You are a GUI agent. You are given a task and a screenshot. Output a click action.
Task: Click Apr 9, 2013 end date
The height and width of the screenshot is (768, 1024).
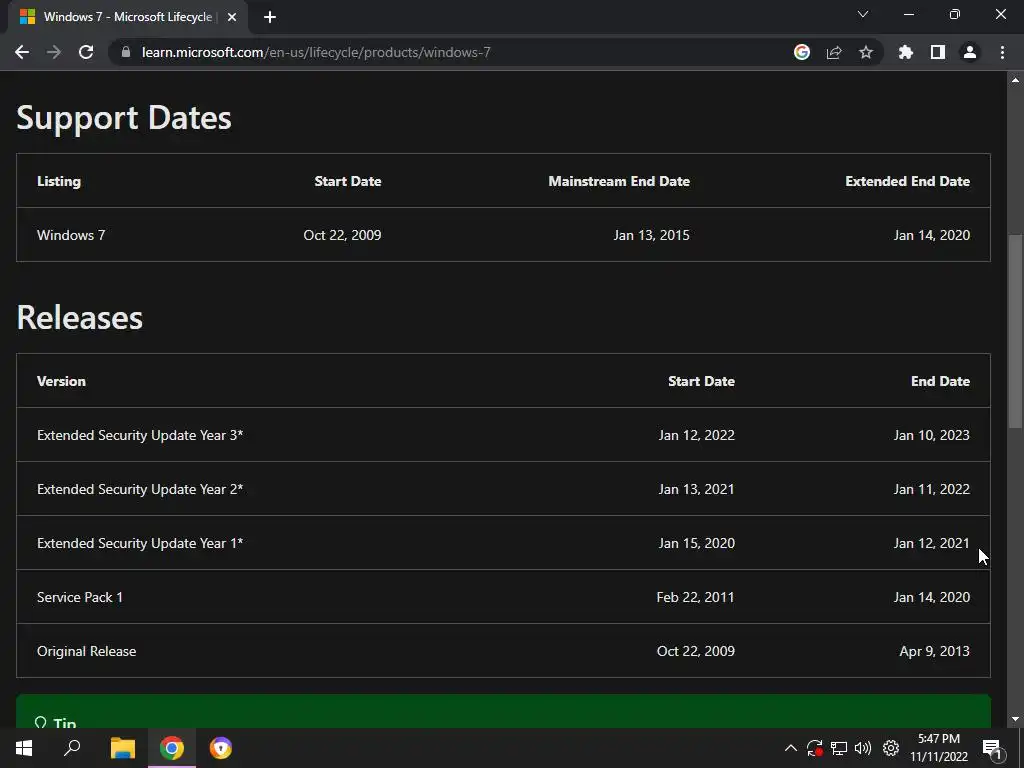(x=935, y=652)
